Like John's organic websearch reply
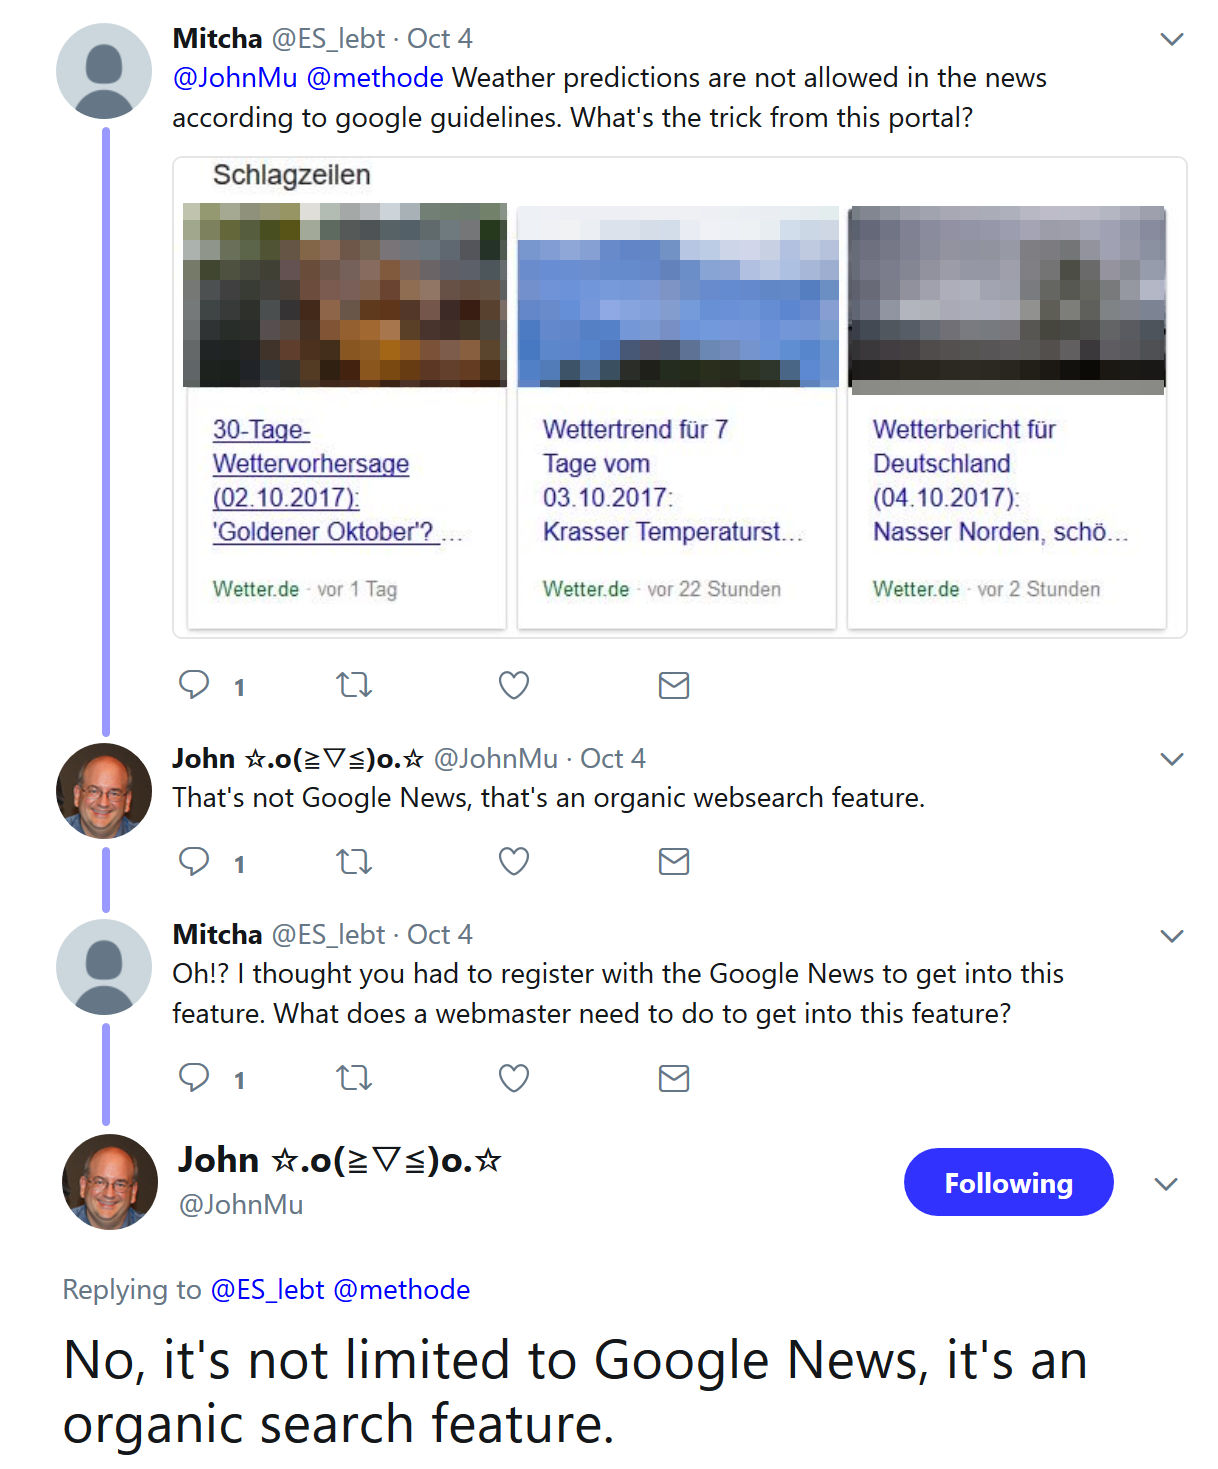This screenshot has height=1469, width=1218. (513, 861)
